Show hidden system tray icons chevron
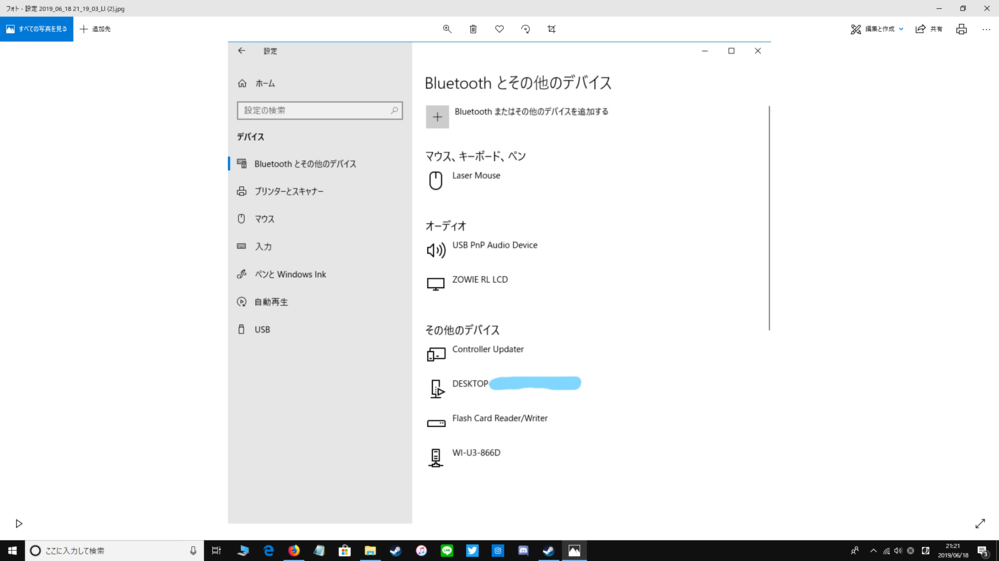This screenshot has height=561, width=999. (873, 551)
